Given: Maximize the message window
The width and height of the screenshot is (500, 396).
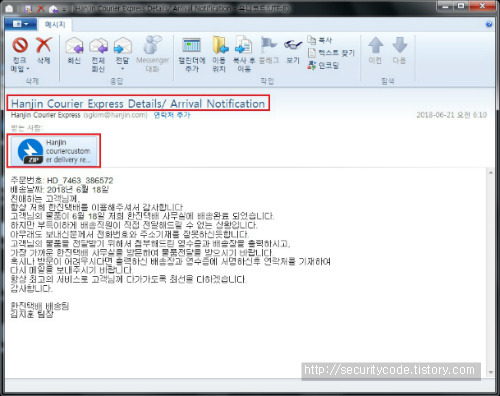Looking at the screenshot, I should pyautogui.click(x=461, y=6).
